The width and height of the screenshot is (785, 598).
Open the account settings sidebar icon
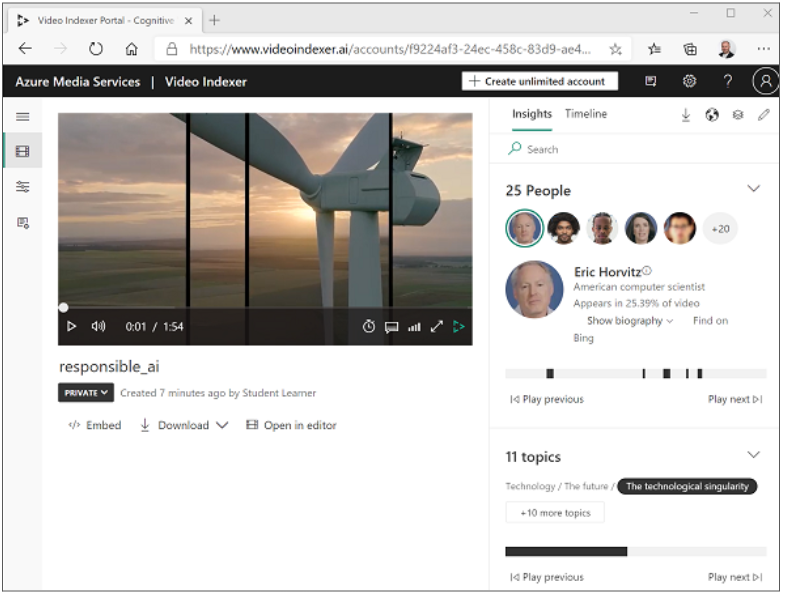pyautogui.click(x=23, y=223)
